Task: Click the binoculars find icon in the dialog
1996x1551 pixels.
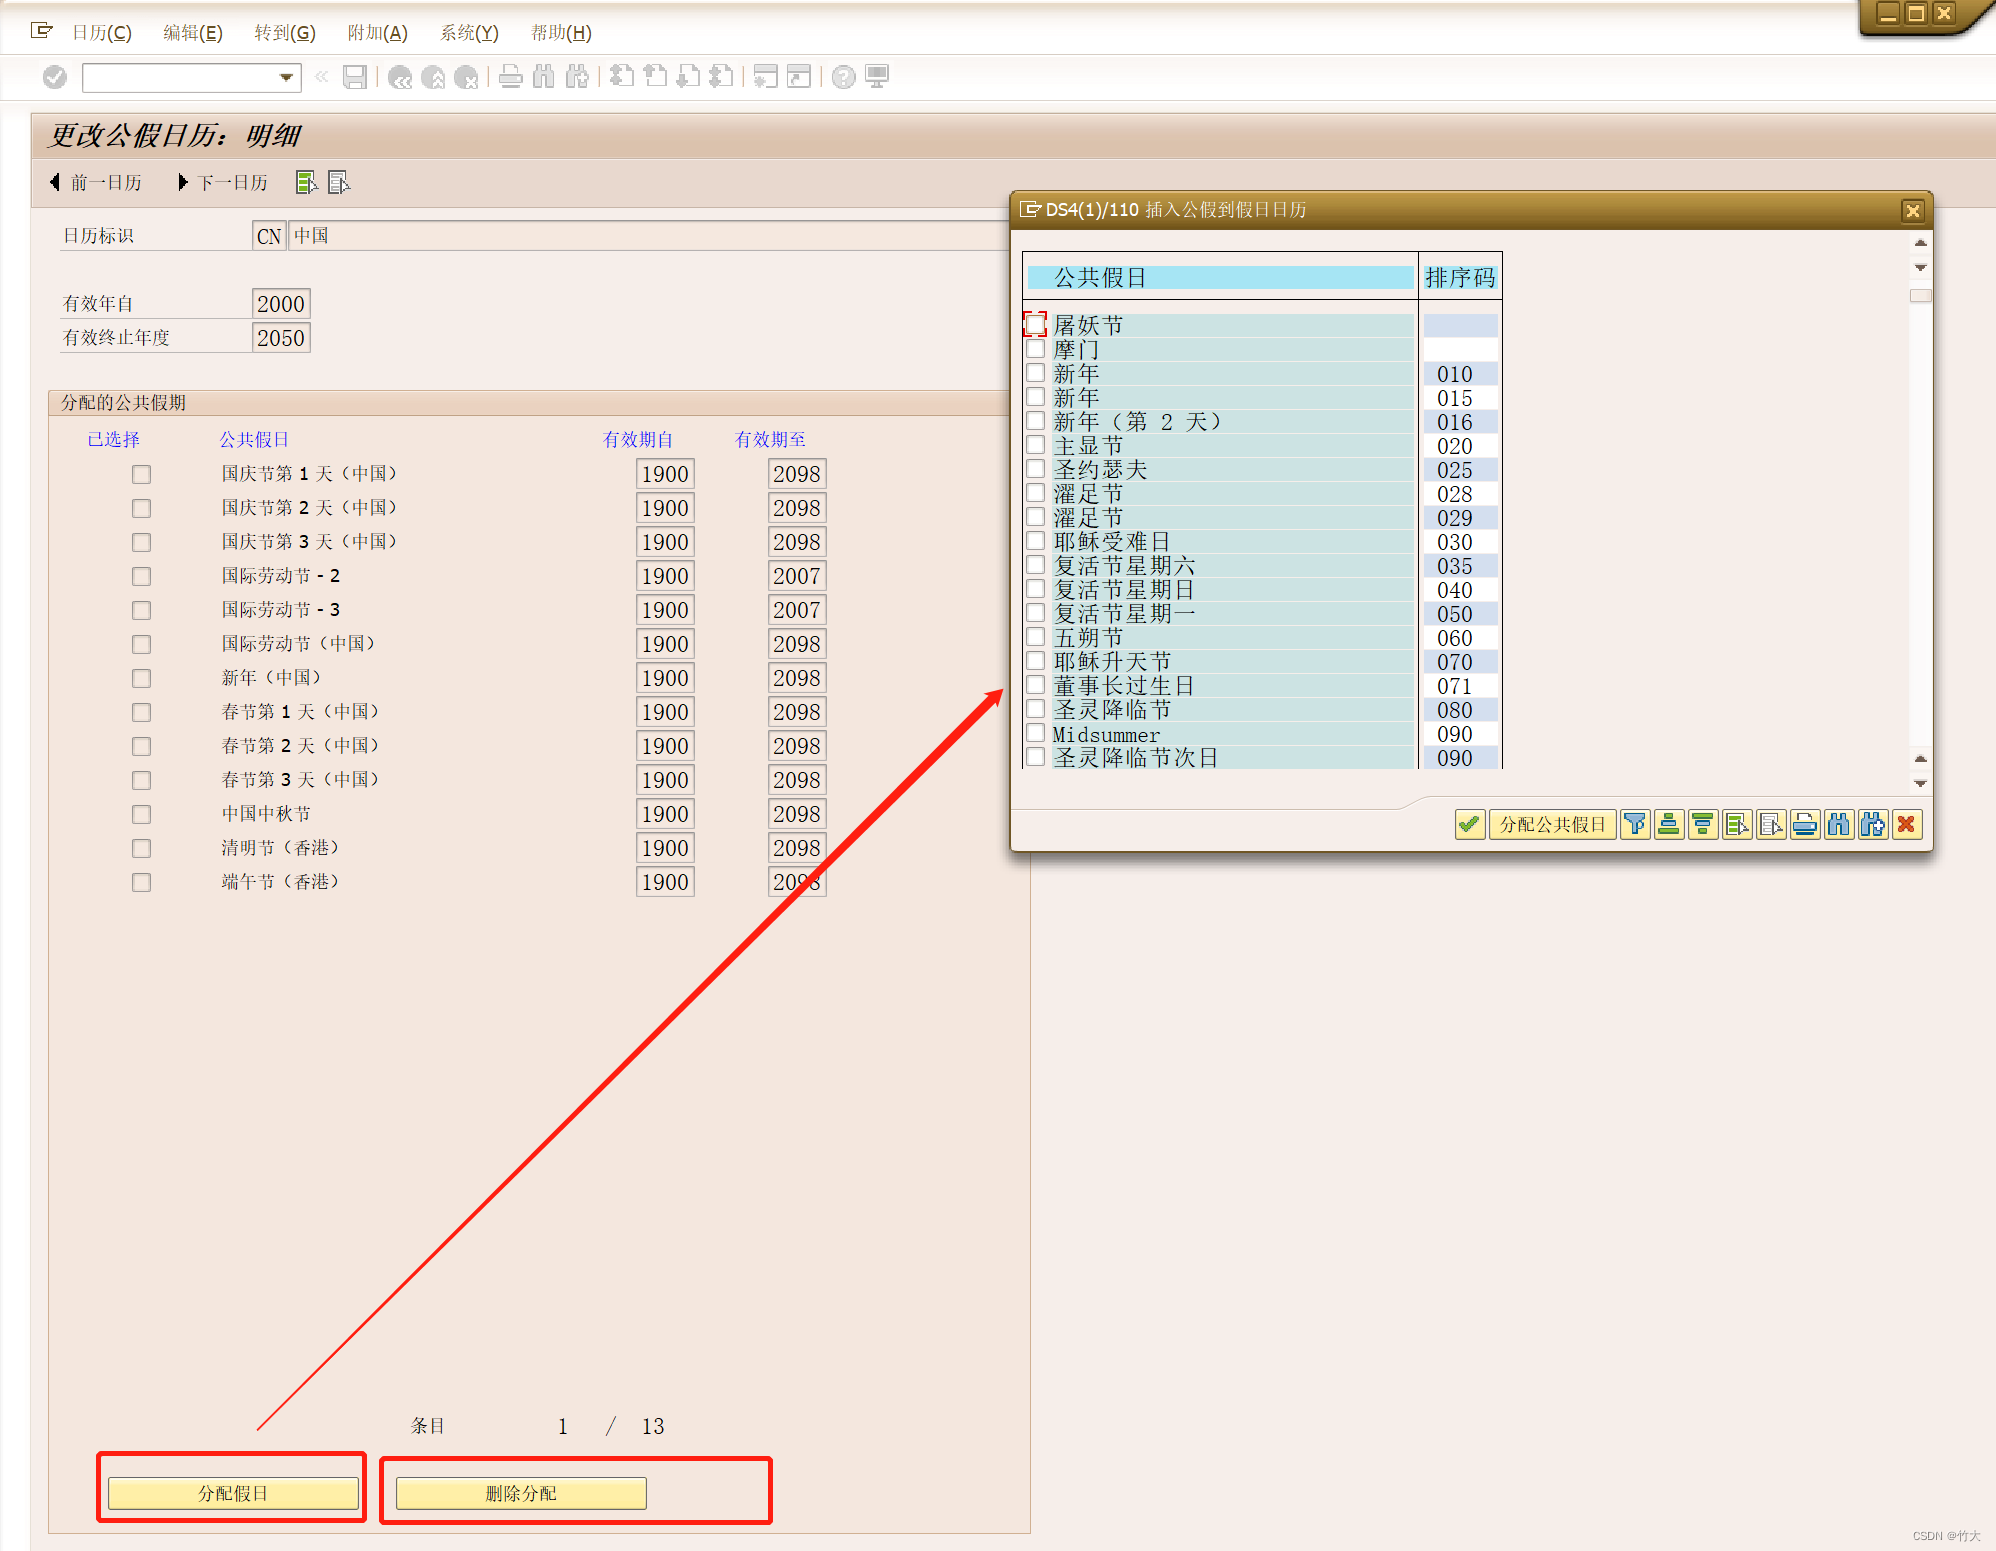Action: click(x=1839, y=824)
